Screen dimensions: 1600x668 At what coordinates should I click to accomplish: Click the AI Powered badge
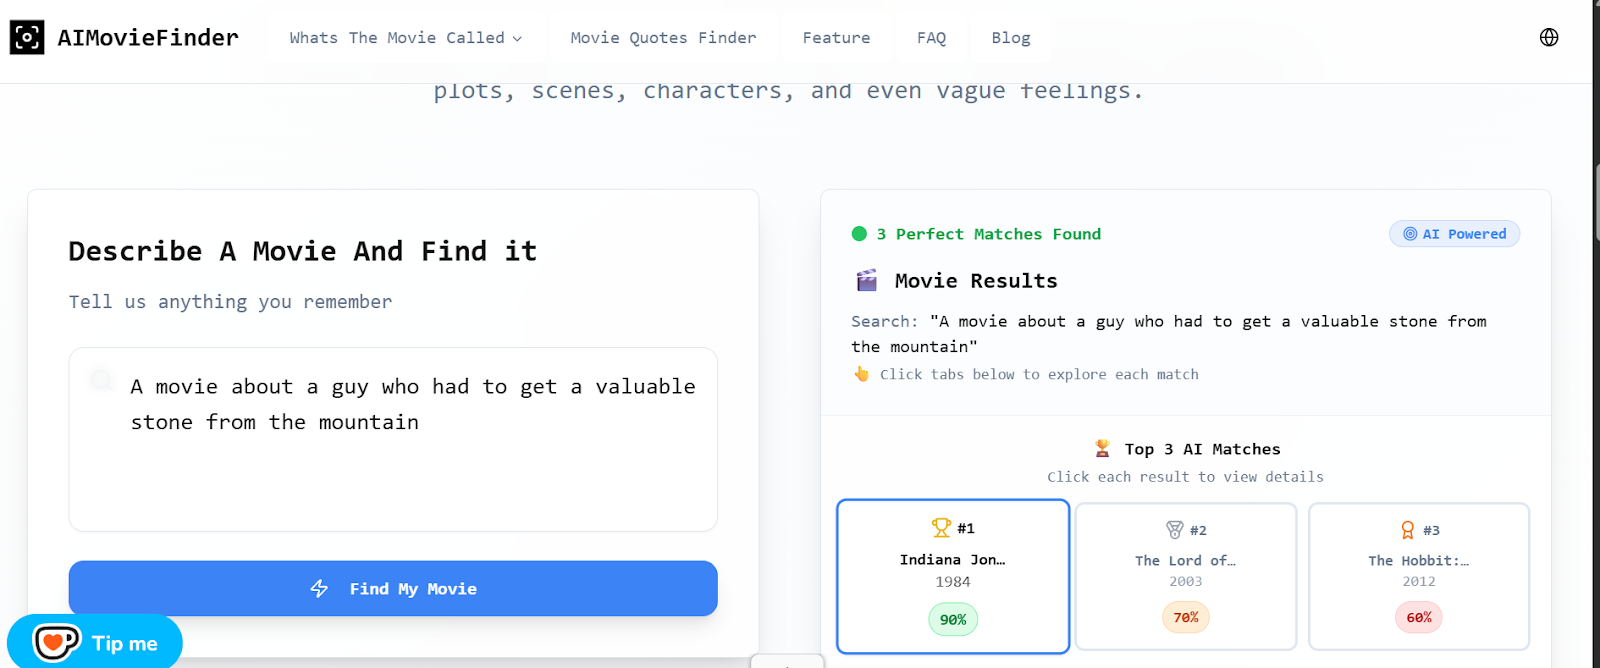pyautogui.click(x=1454, y=234)
